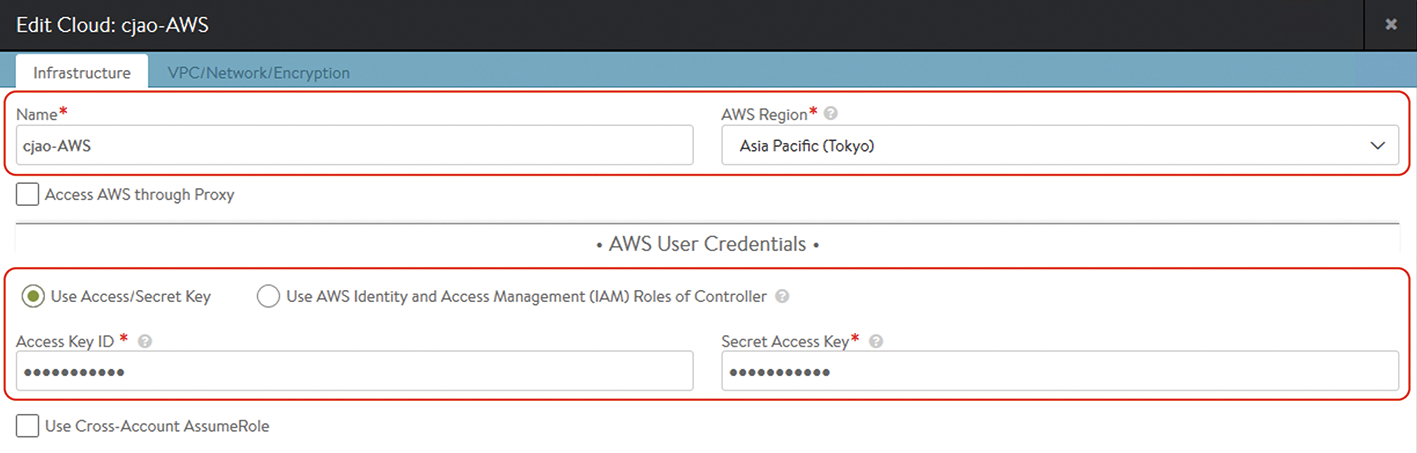Viewport: 1417px width, 453px height.
Task: Open the AWS Region help tooltip icon
Action: pyautogui.click(x=830, y=115)
